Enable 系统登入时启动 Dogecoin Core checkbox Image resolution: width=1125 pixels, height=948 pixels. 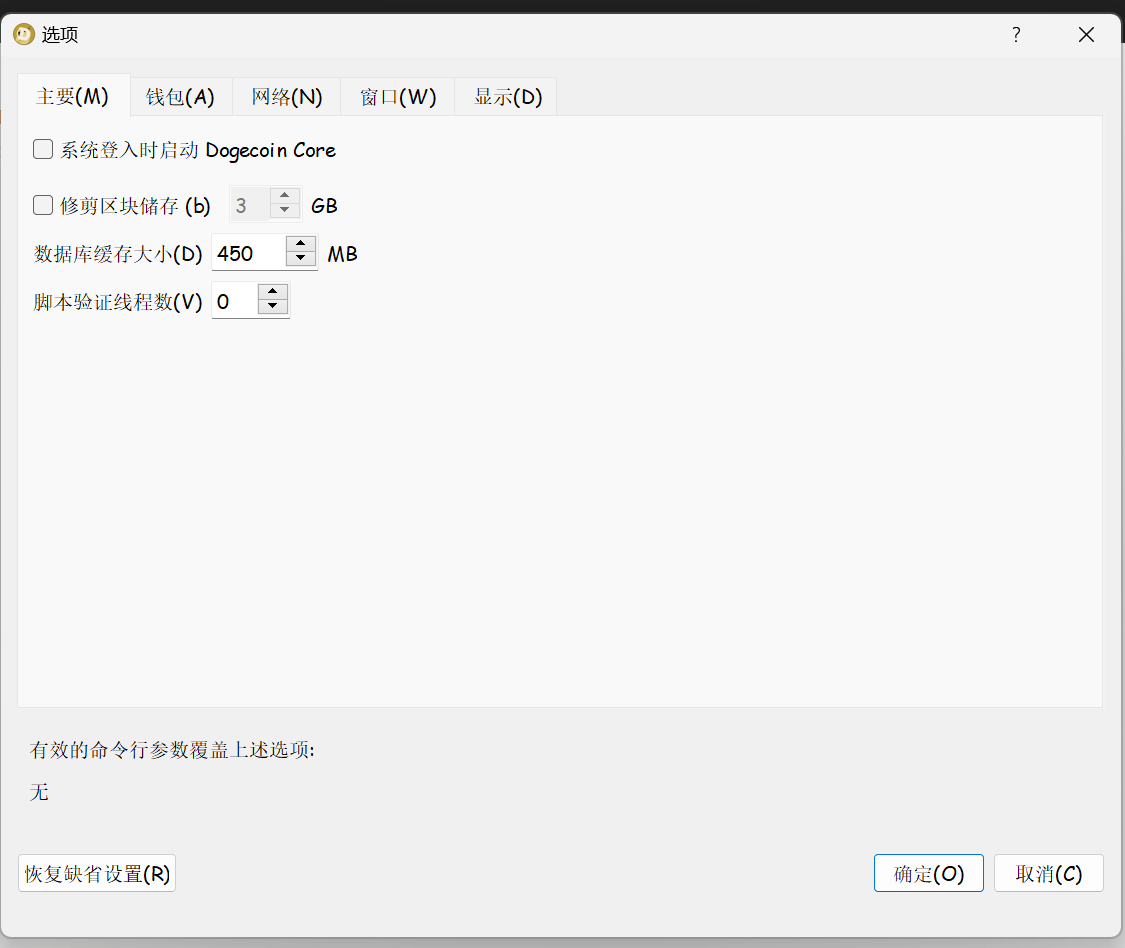tap(43, 150)
